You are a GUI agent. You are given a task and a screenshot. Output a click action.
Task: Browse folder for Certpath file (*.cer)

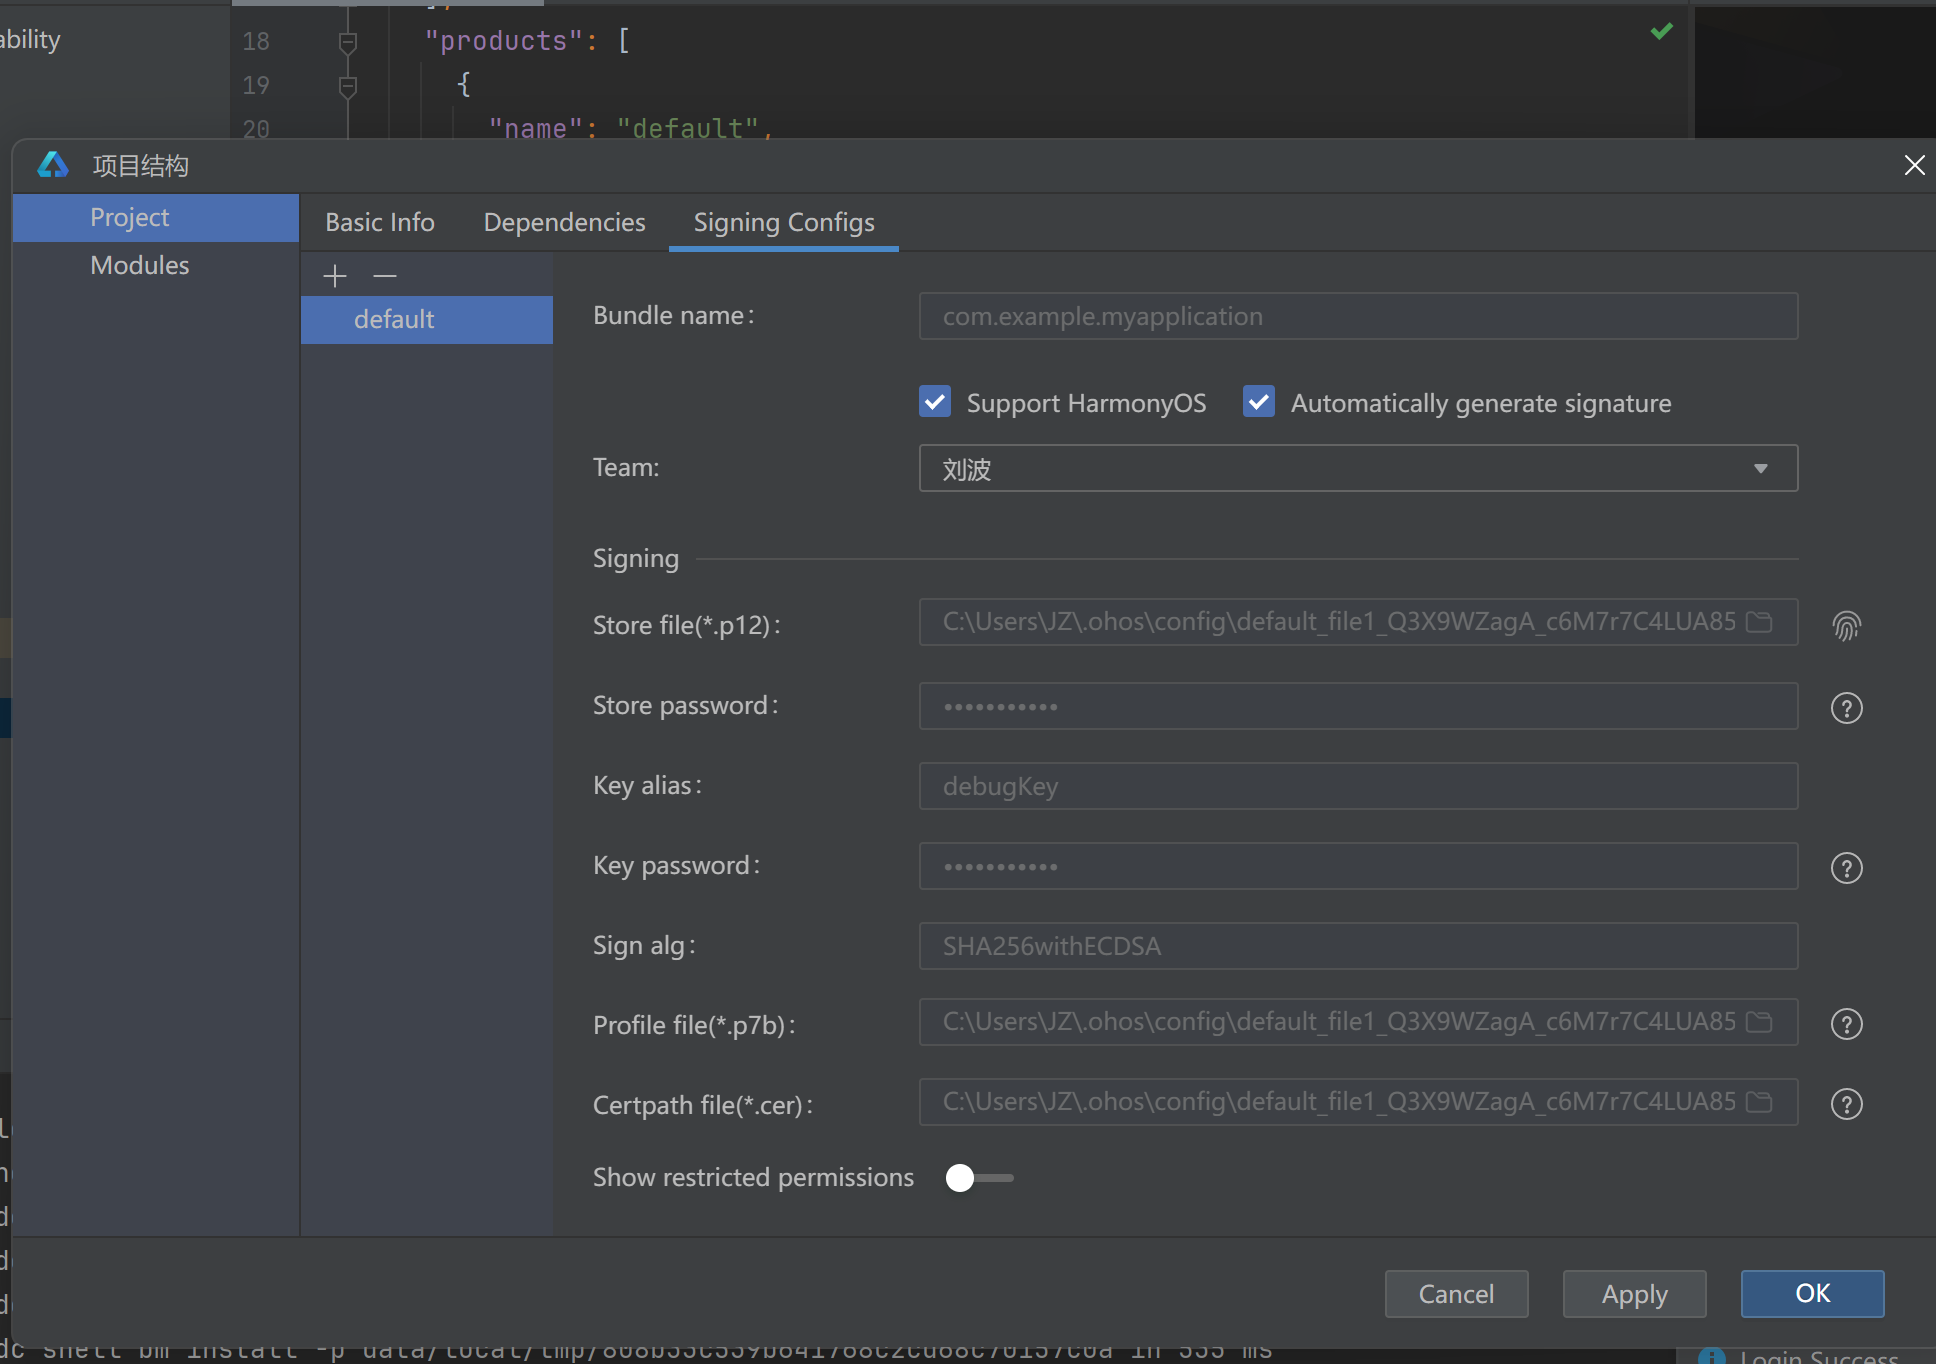(x=1759, y=1102)
